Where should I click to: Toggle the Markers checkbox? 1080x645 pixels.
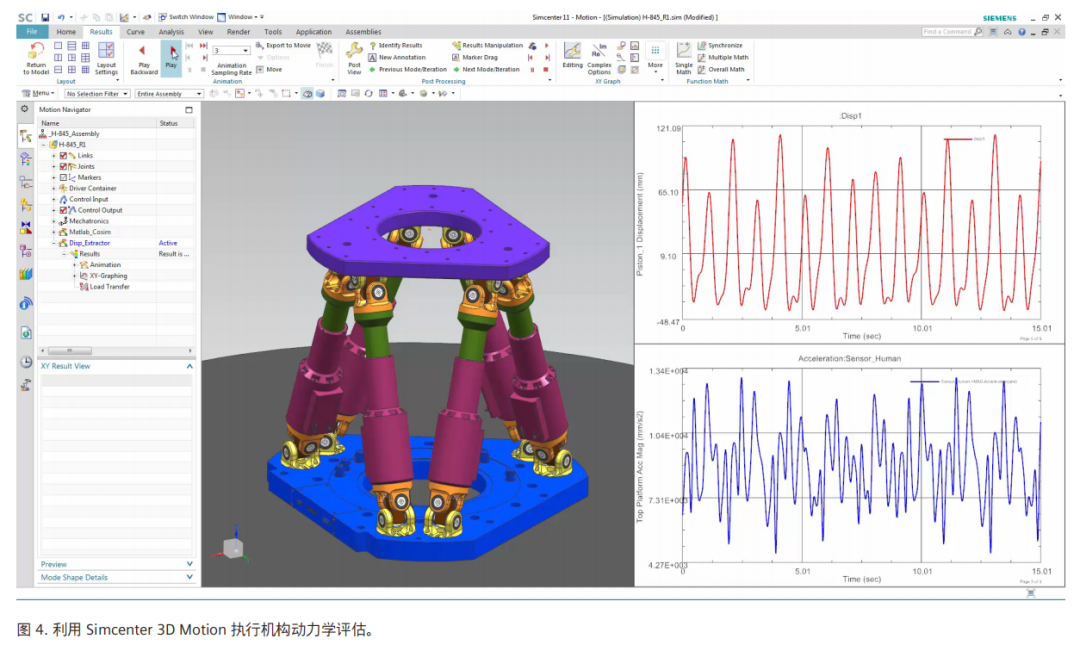pos(63,178)
